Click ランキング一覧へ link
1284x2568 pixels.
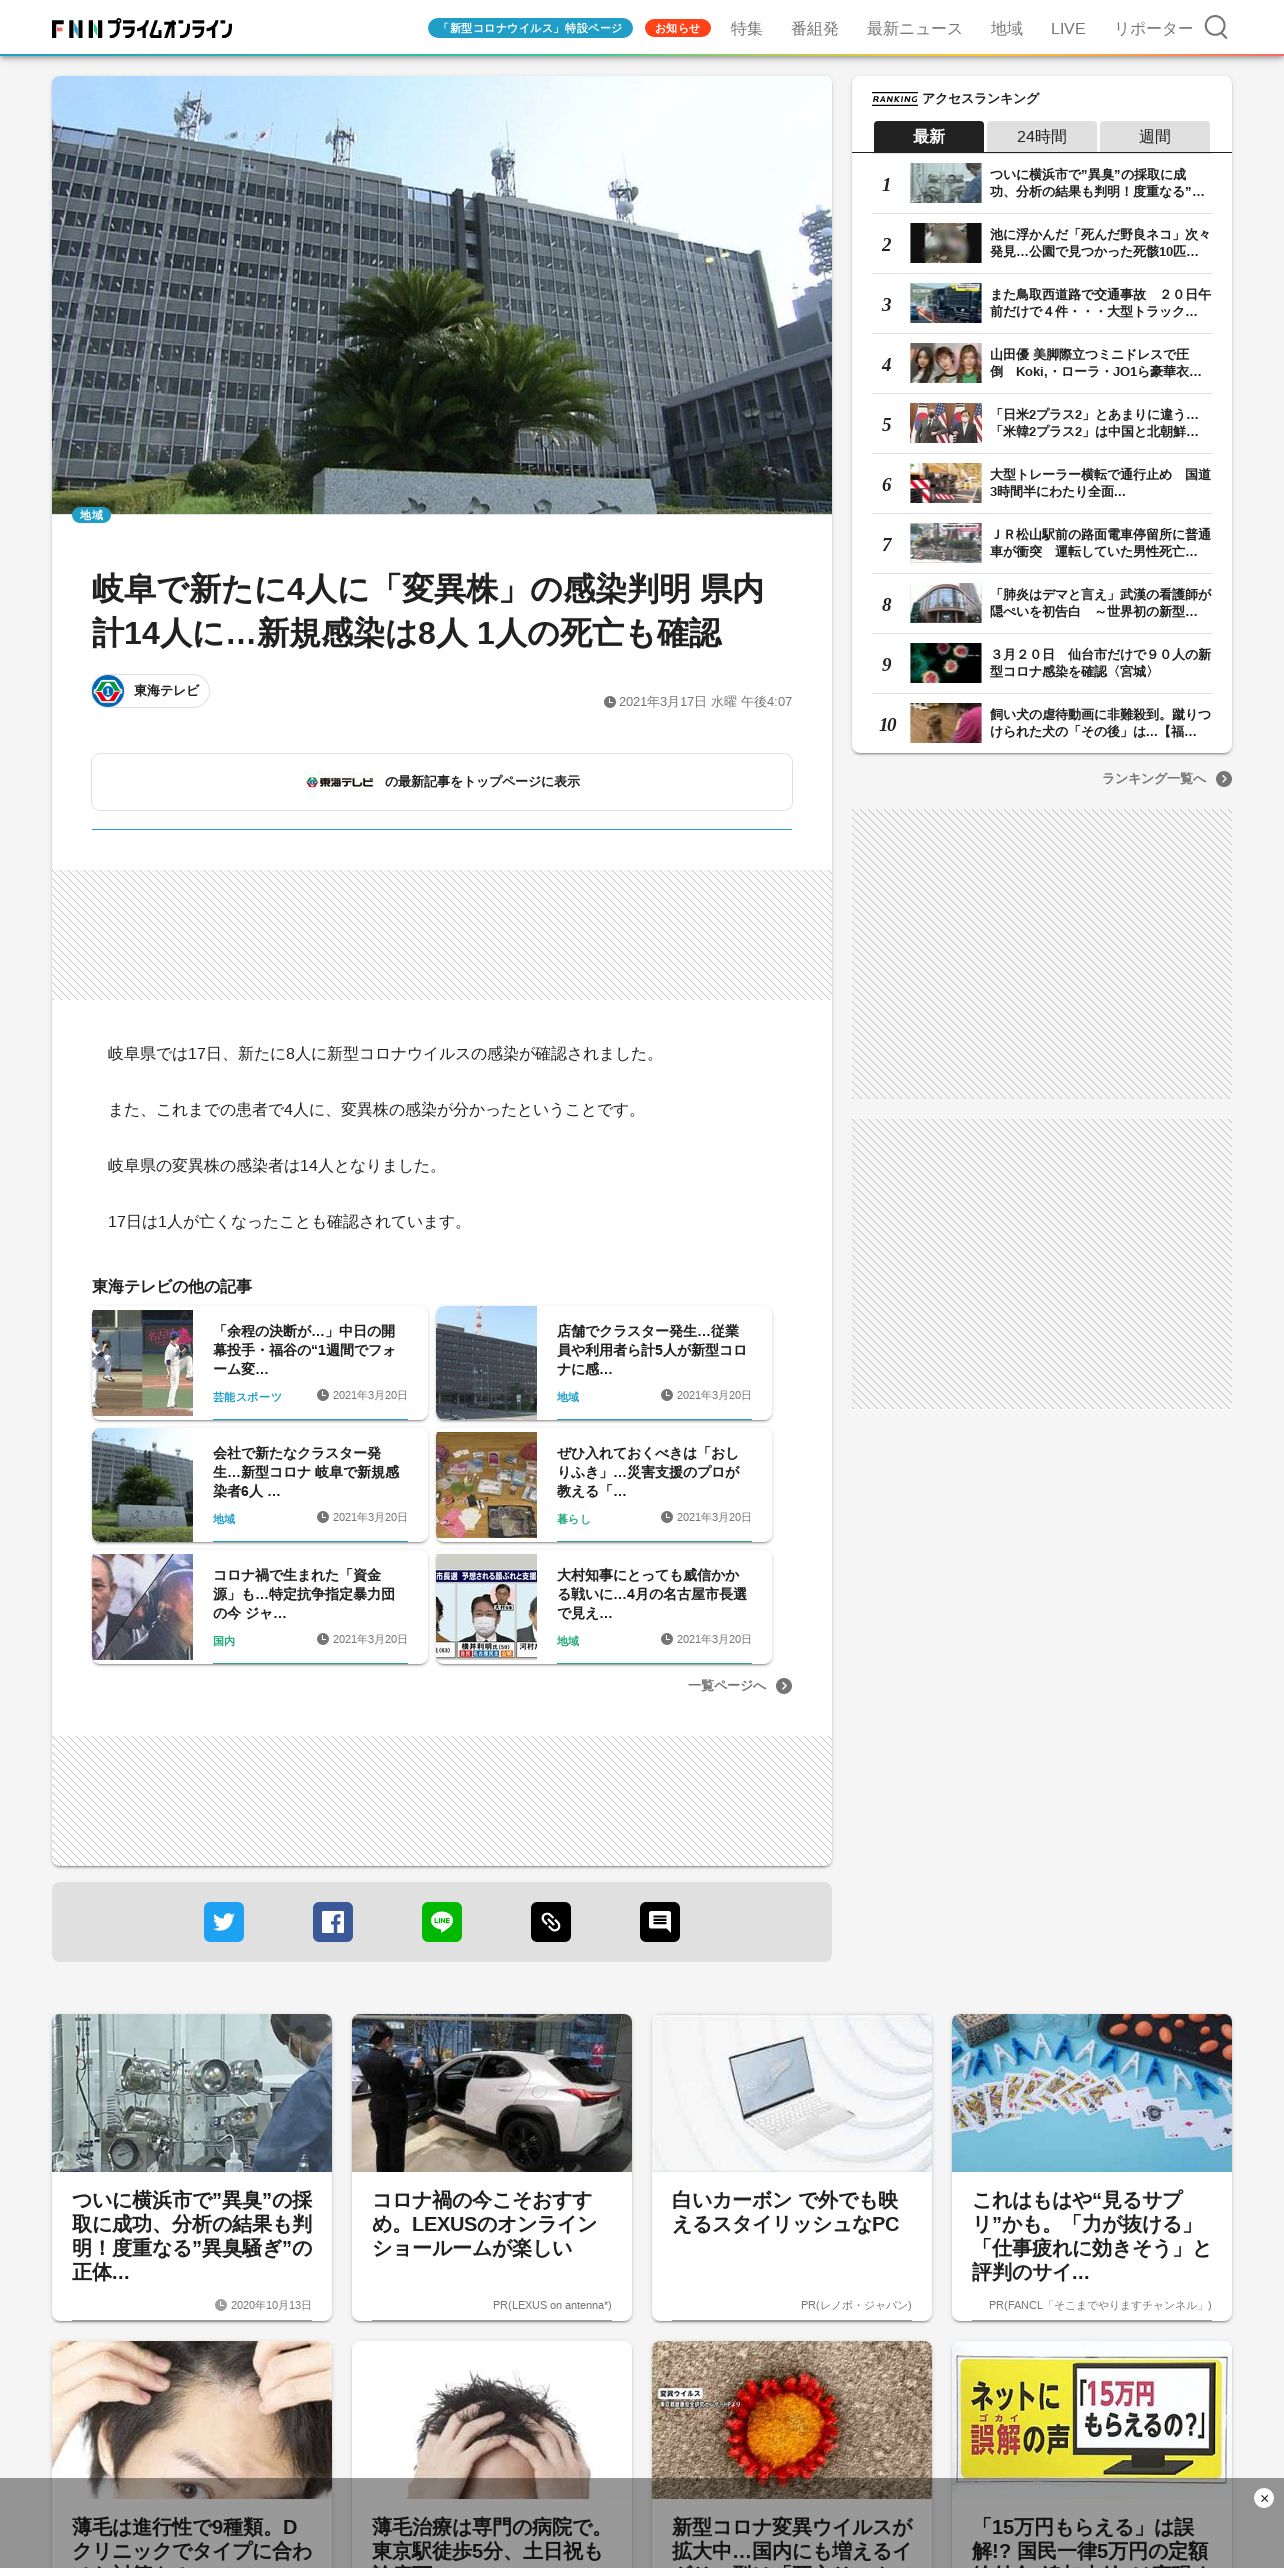coord(1153,779)
